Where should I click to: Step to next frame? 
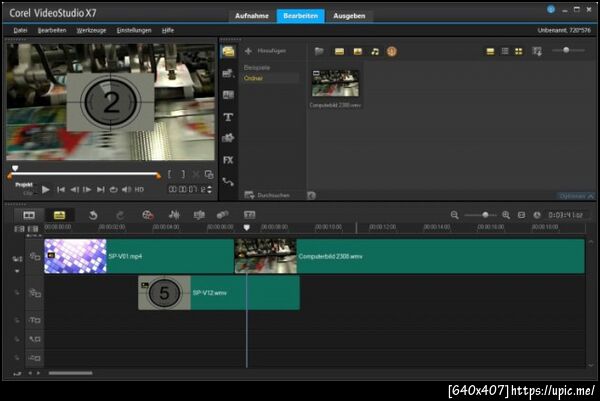(x=87, y=189)
